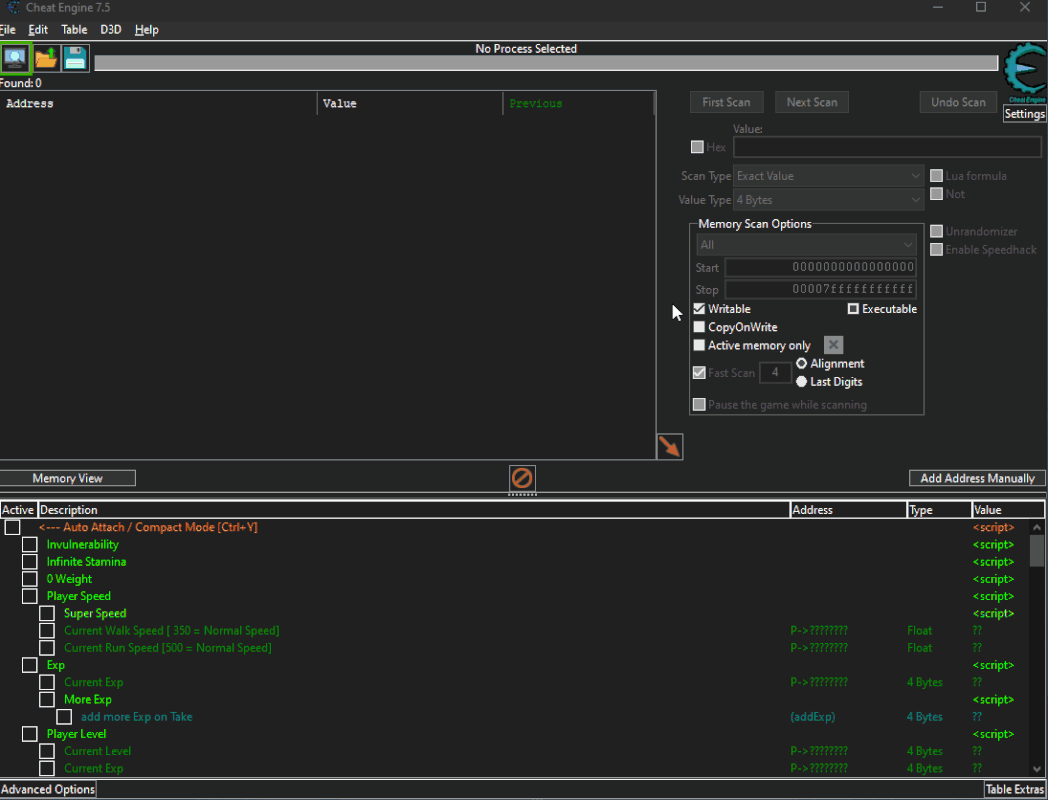Image resolution: width=1048 pixels, height=800 pixels.
Task: Open the Table menu
Action: click(74, 29)
